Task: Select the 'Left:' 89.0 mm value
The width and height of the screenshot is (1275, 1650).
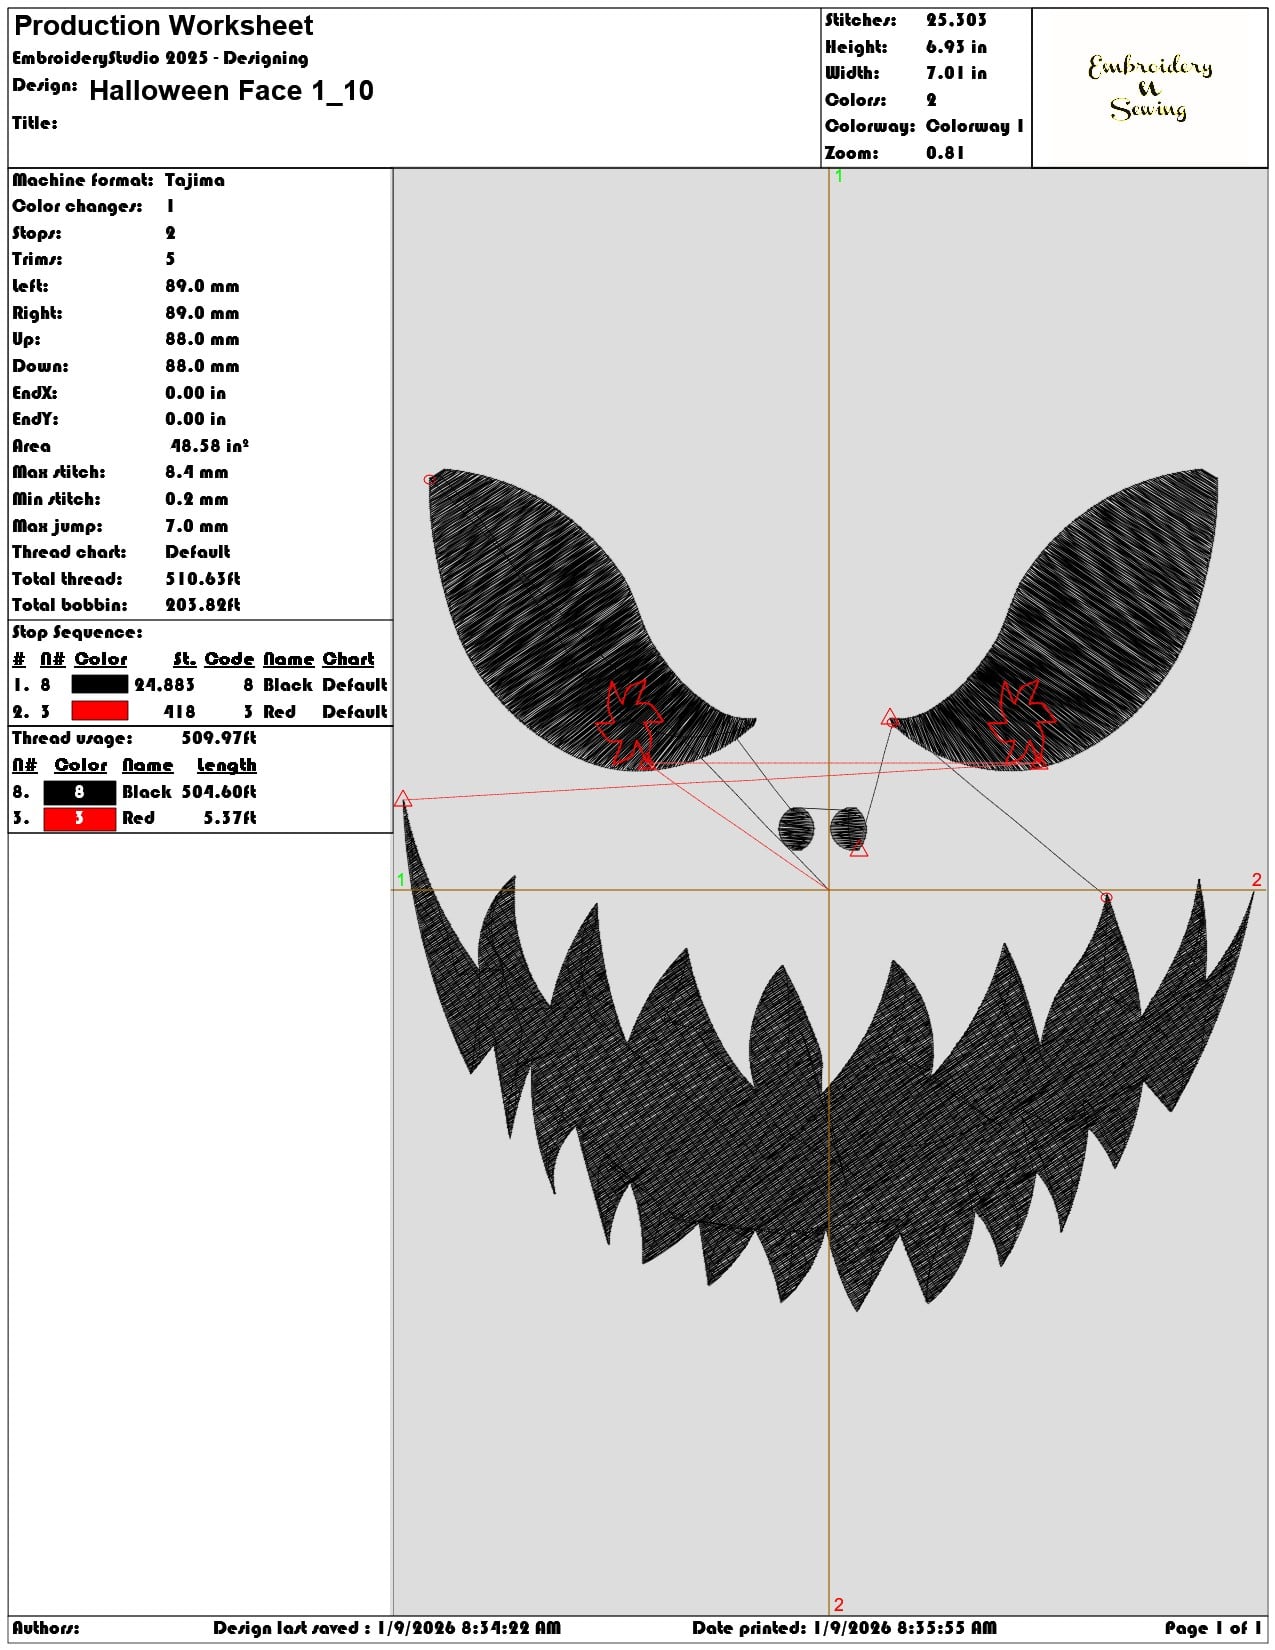Action: (x=202, y=286)
